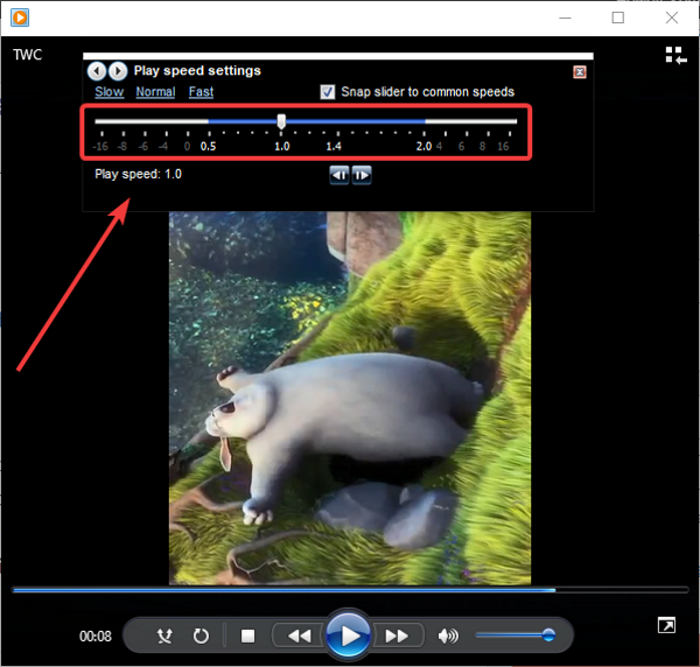Click the Play speed: 1.0 label
Screen dimensions: 700x667
click(138, 174)
